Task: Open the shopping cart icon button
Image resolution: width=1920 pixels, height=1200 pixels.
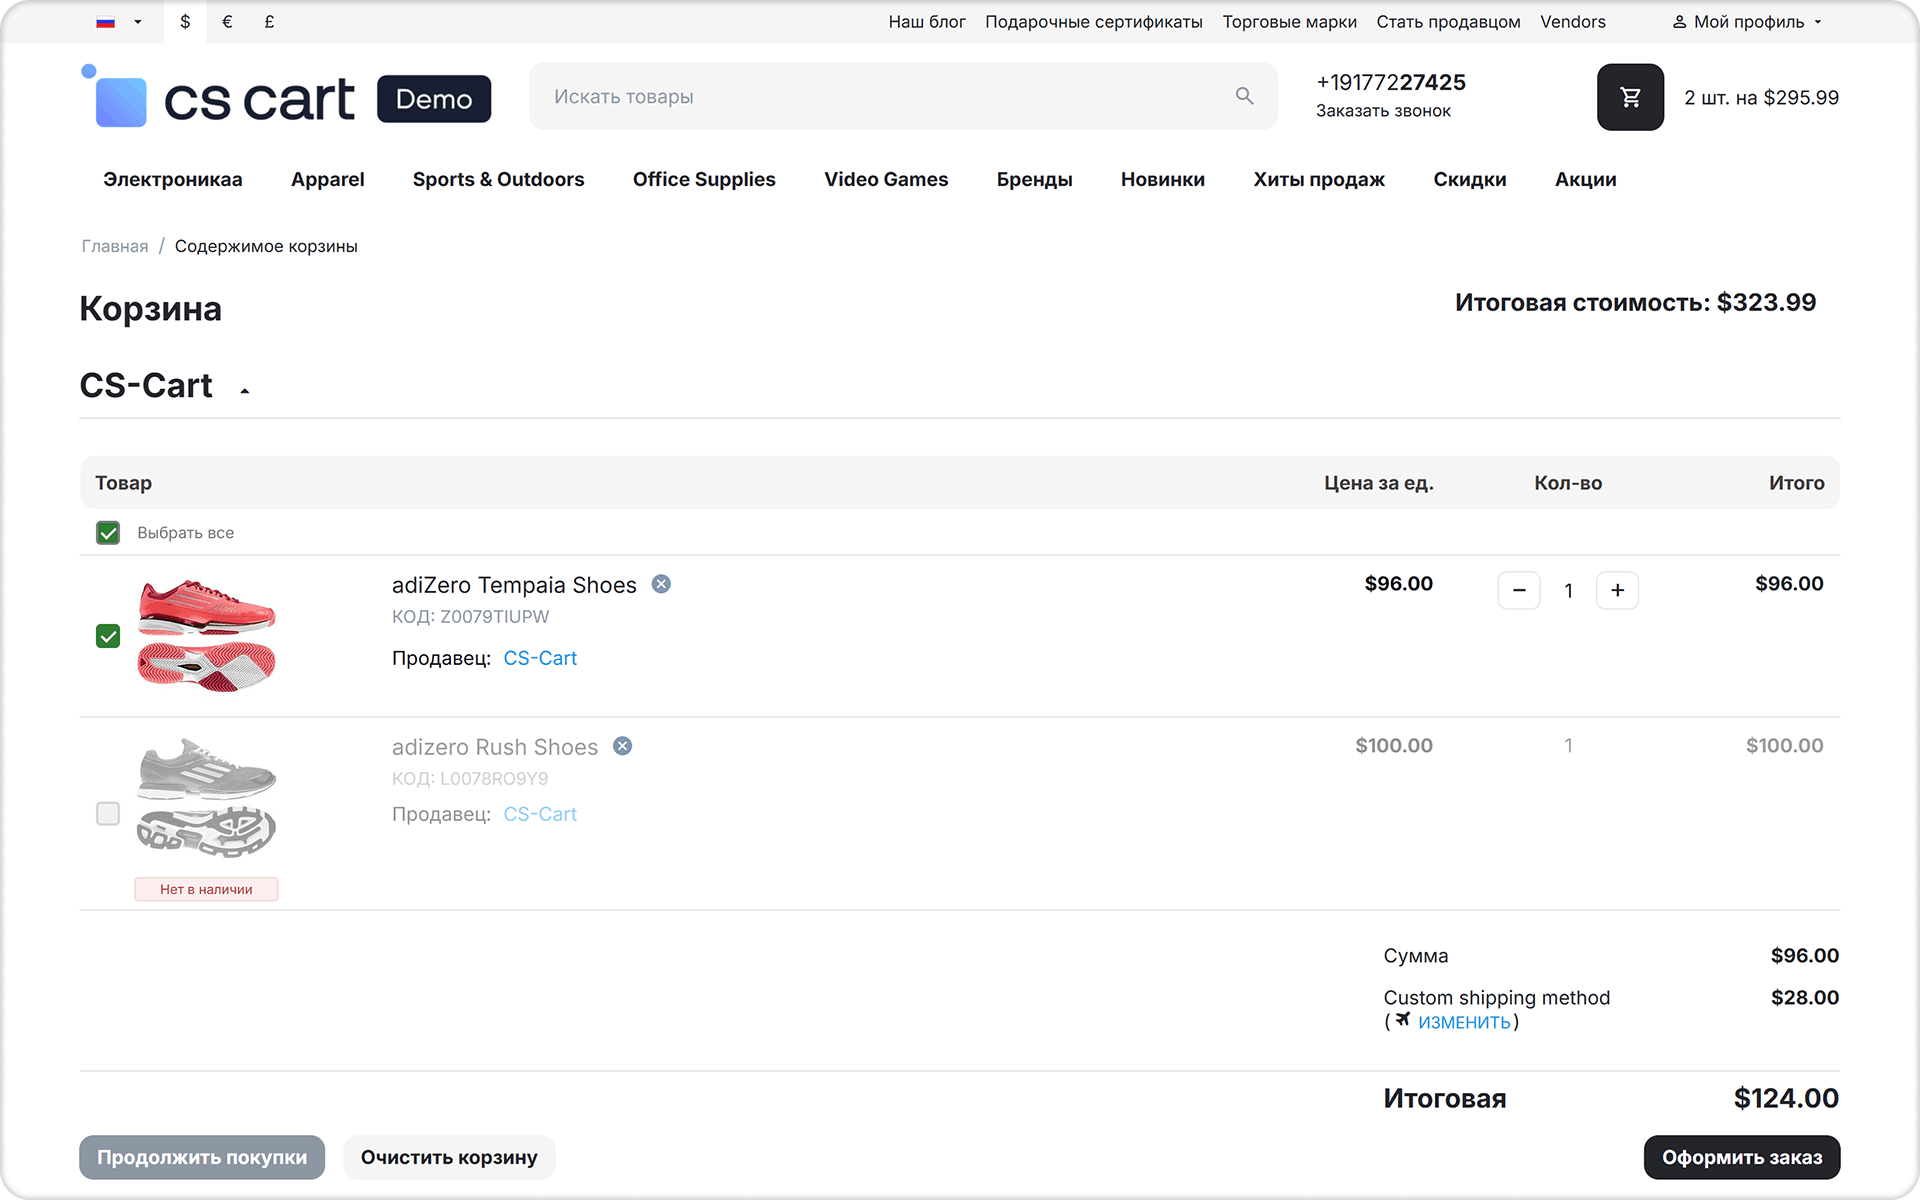Action: [1630, 97]
